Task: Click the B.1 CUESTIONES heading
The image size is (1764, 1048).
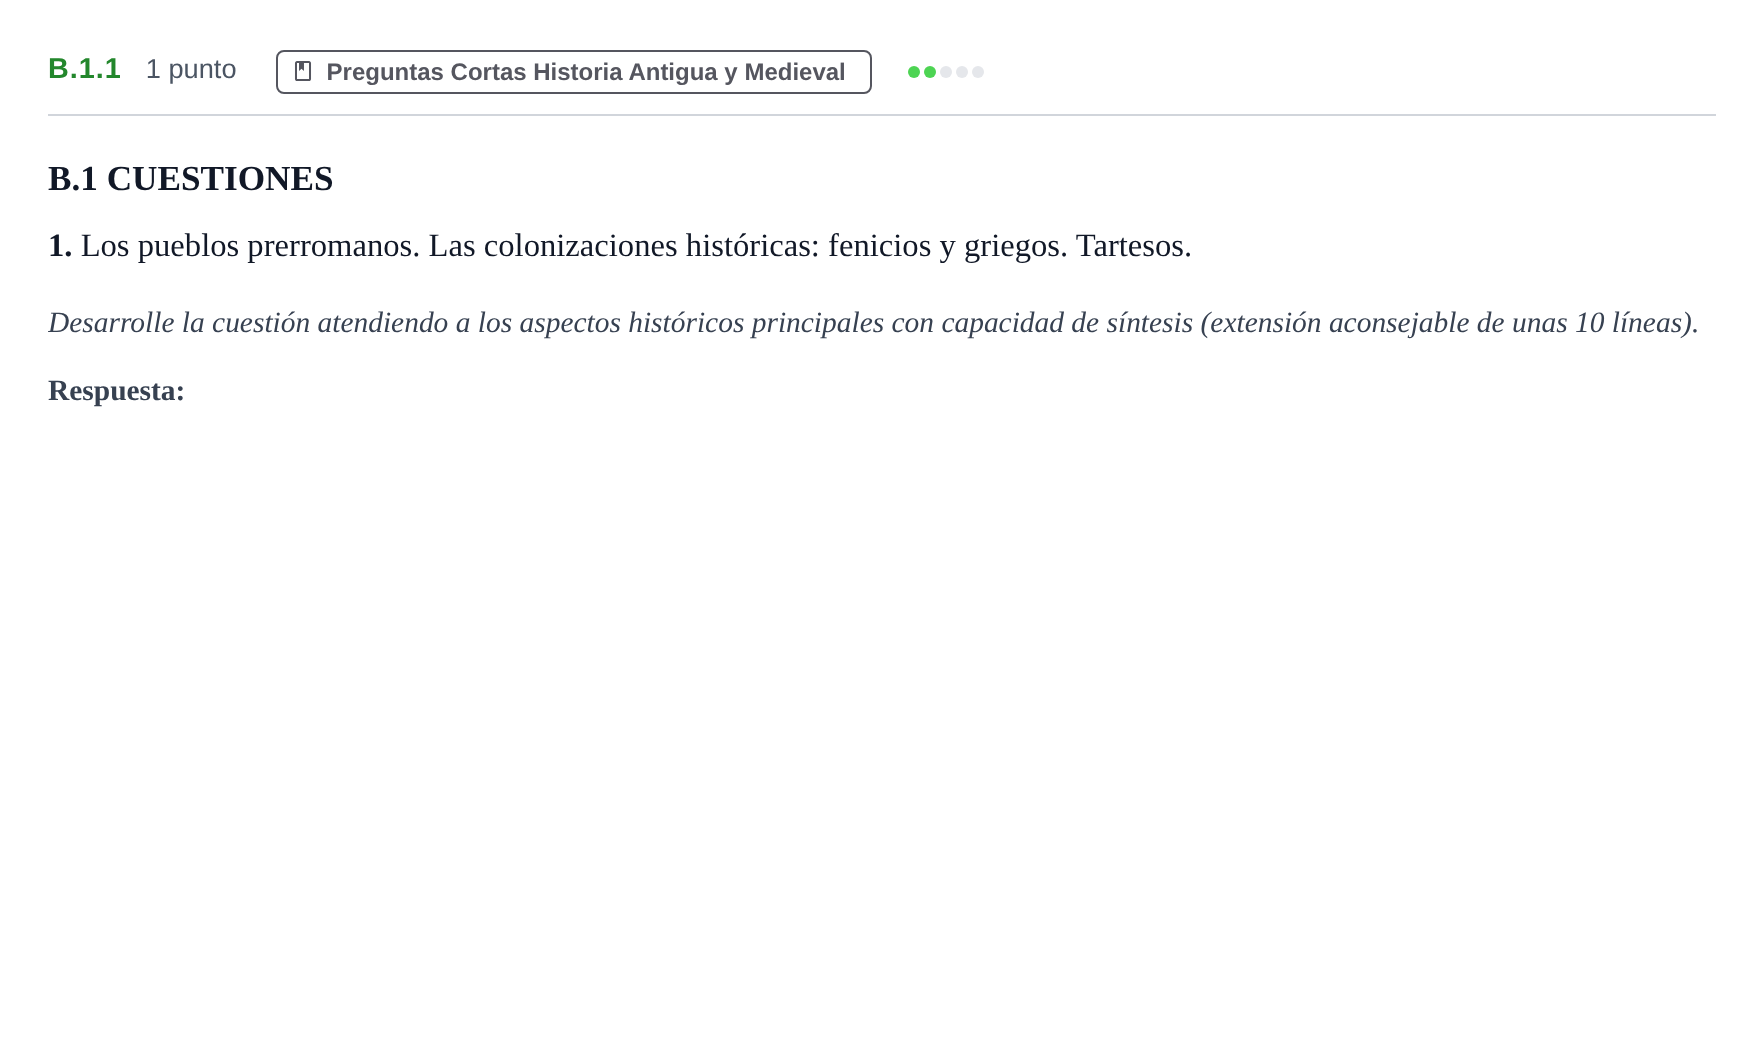Action: pos(191,179)
